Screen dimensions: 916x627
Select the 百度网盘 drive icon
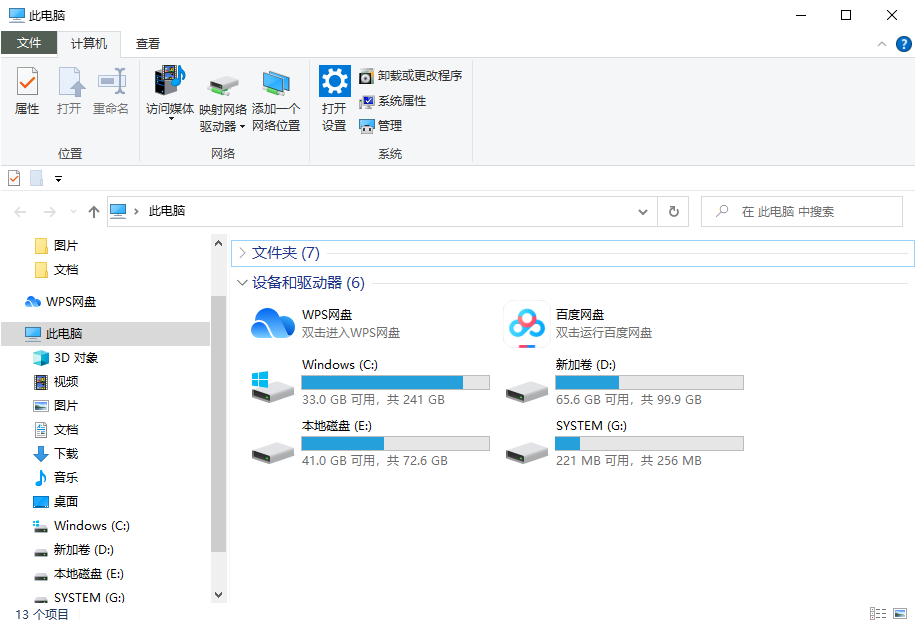(x=526, y=324)
